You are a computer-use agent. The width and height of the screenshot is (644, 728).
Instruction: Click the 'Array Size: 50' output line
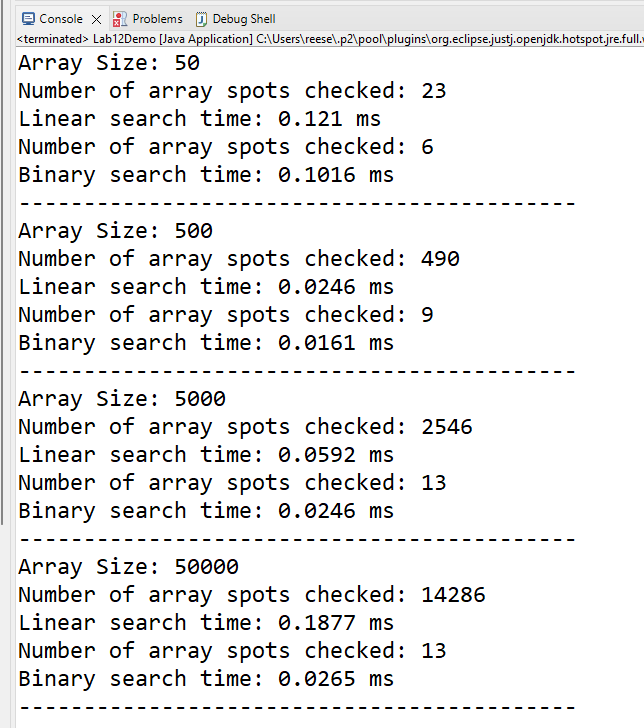(x=109, y=63)
